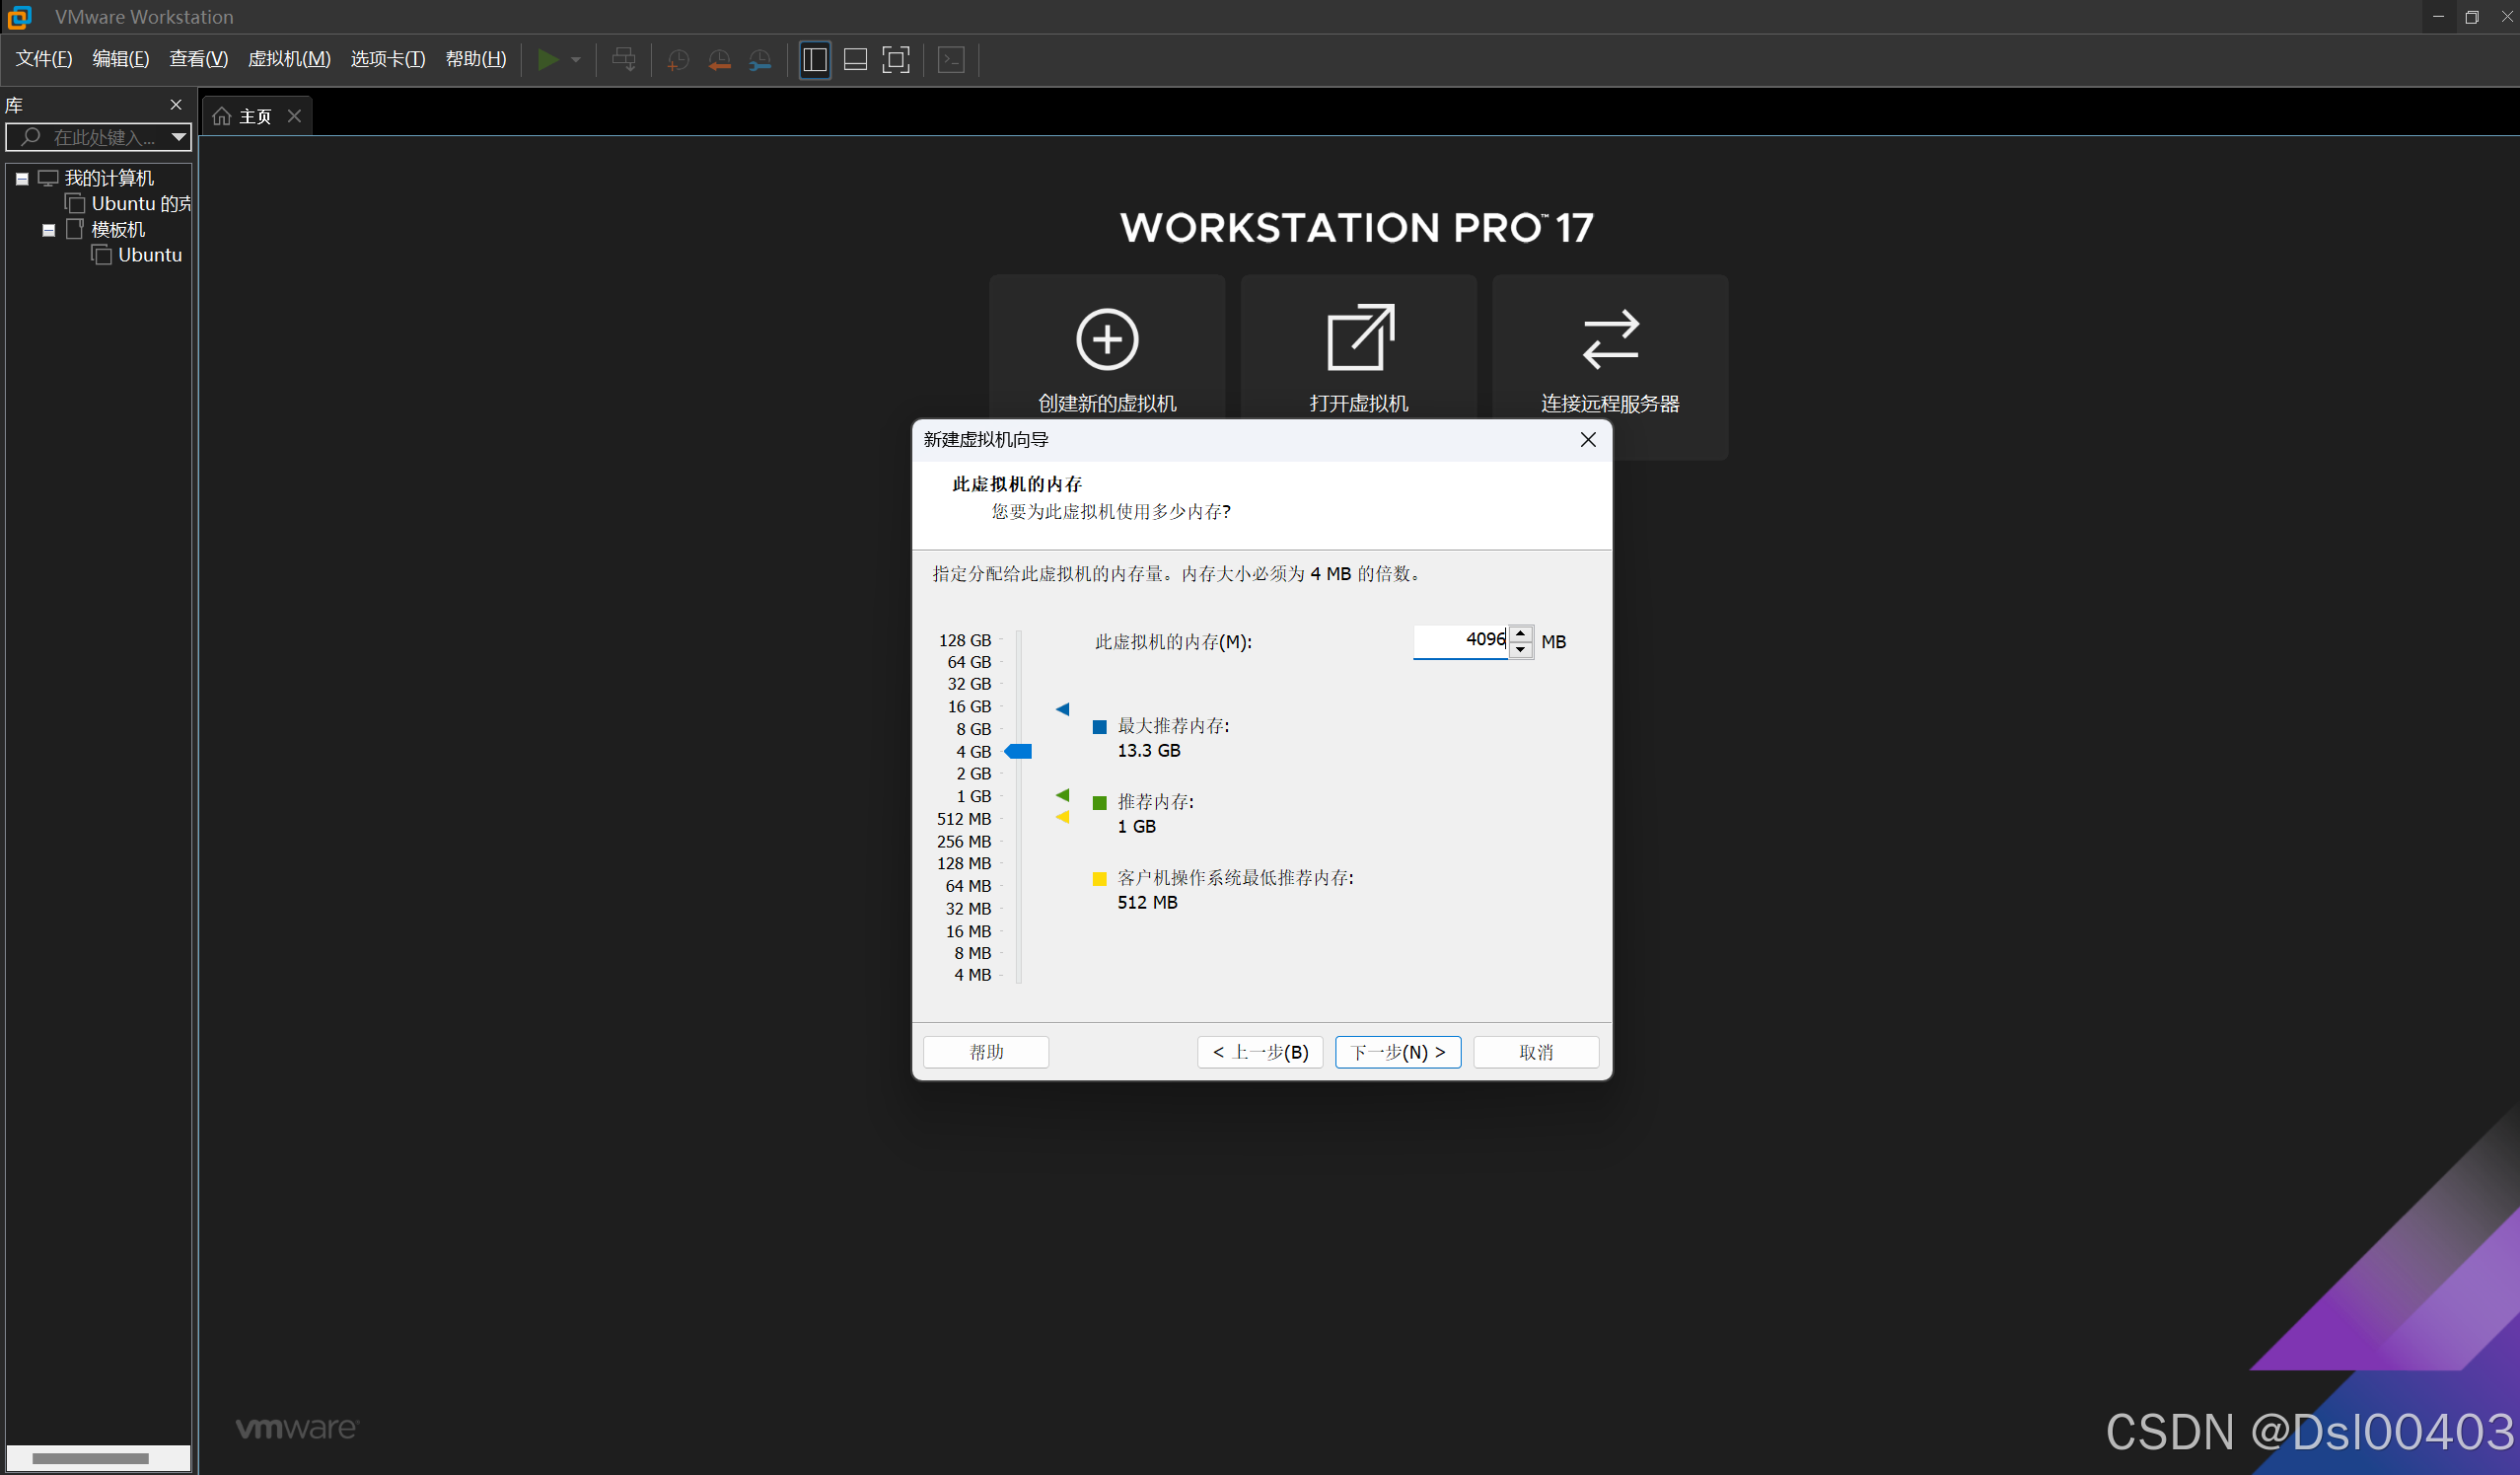Toggle the thumbnail bar view icon
The height and width of the screenshot is (1475, 2520).
coord(856,60)
